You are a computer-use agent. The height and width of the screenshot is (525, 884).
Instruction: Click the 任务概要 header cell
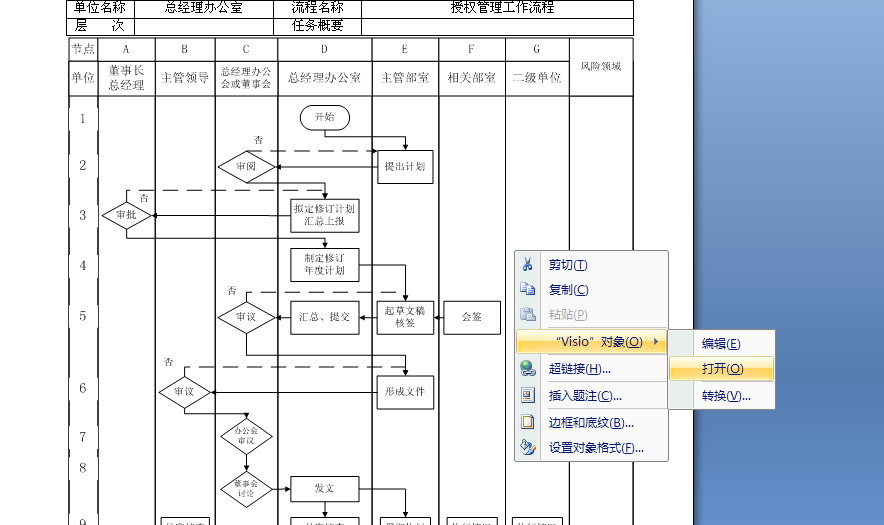[x=317, y=26]
